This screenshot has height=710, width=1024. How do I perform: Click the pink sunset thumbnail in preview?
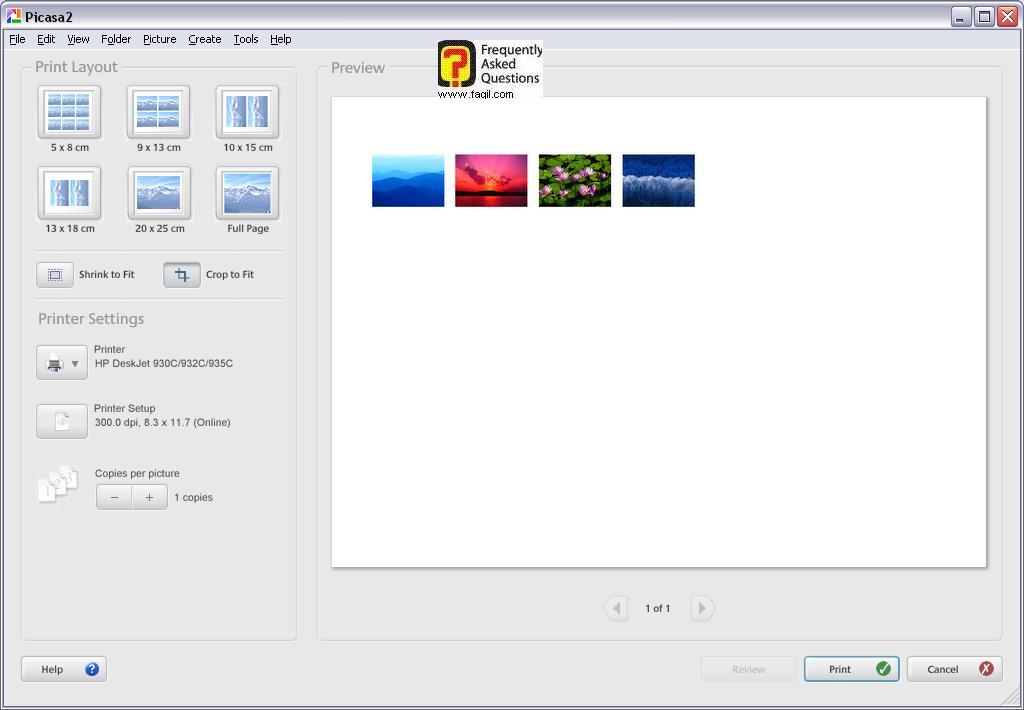click(x=491, y=181)
